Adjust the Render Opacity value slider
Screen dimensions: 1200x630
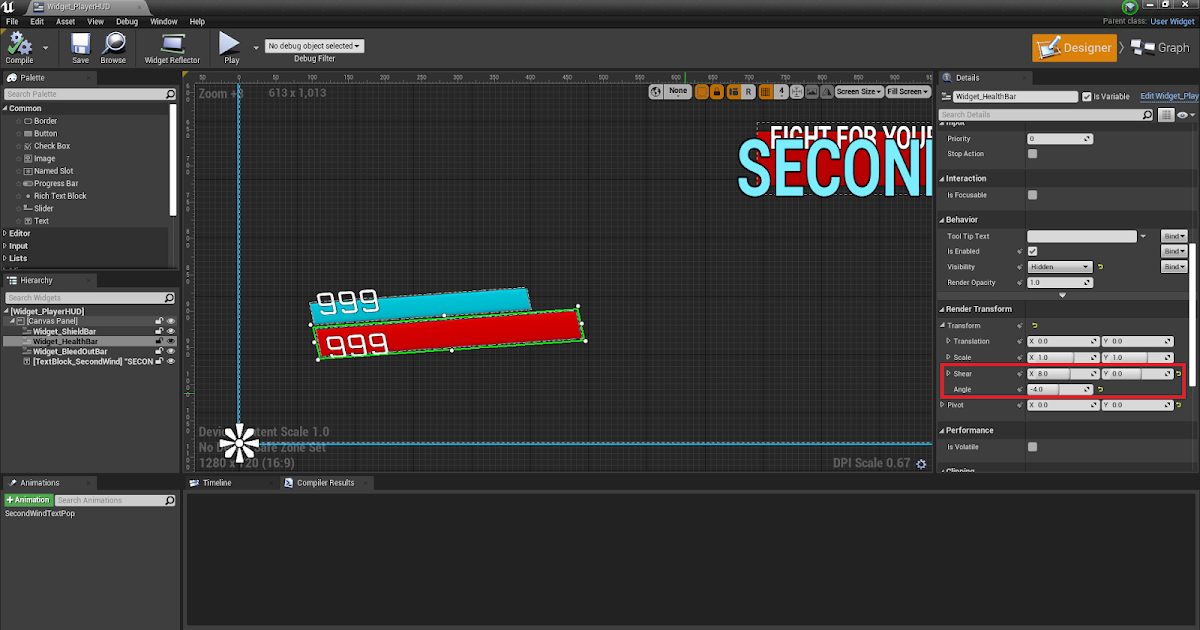(1060, 282)
